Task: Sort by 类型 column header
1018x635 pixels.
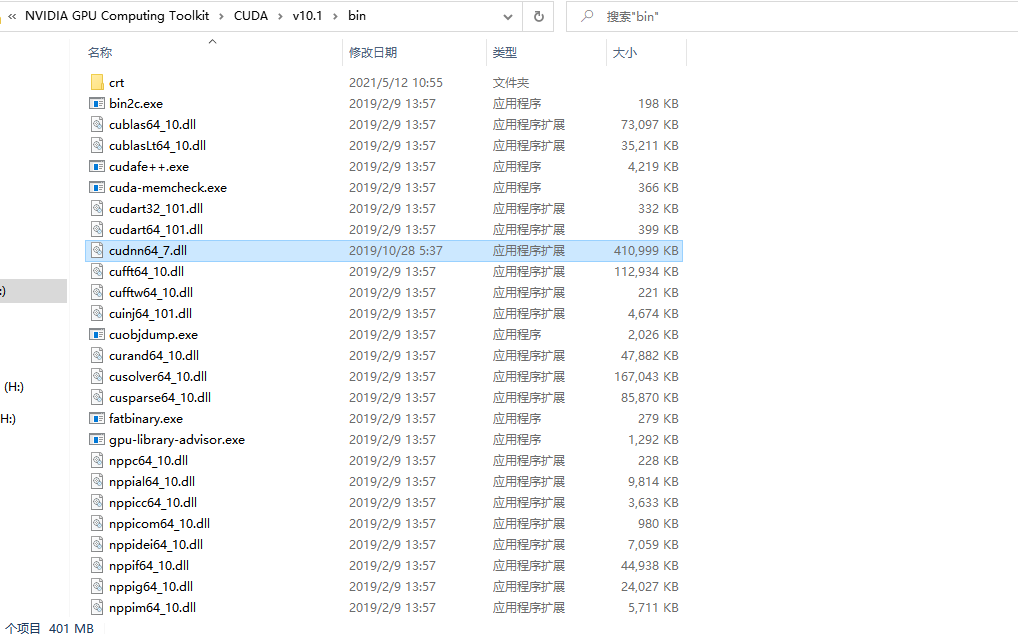Action: (x=504, y=53)
